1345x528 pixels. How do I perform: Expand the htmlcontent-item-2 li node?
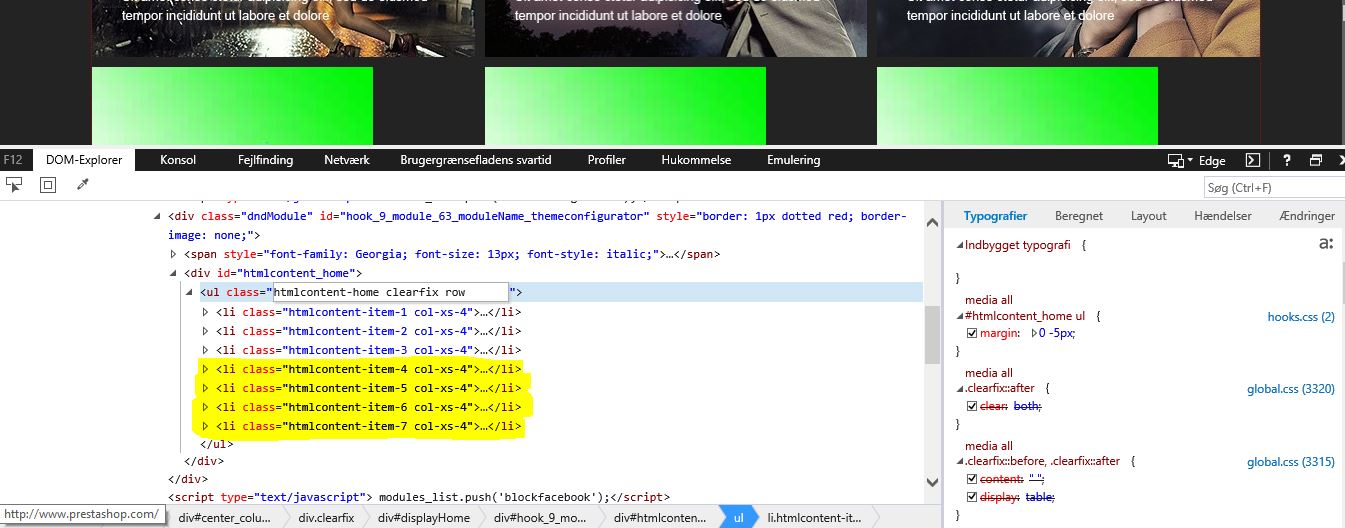tap(206, 330)
